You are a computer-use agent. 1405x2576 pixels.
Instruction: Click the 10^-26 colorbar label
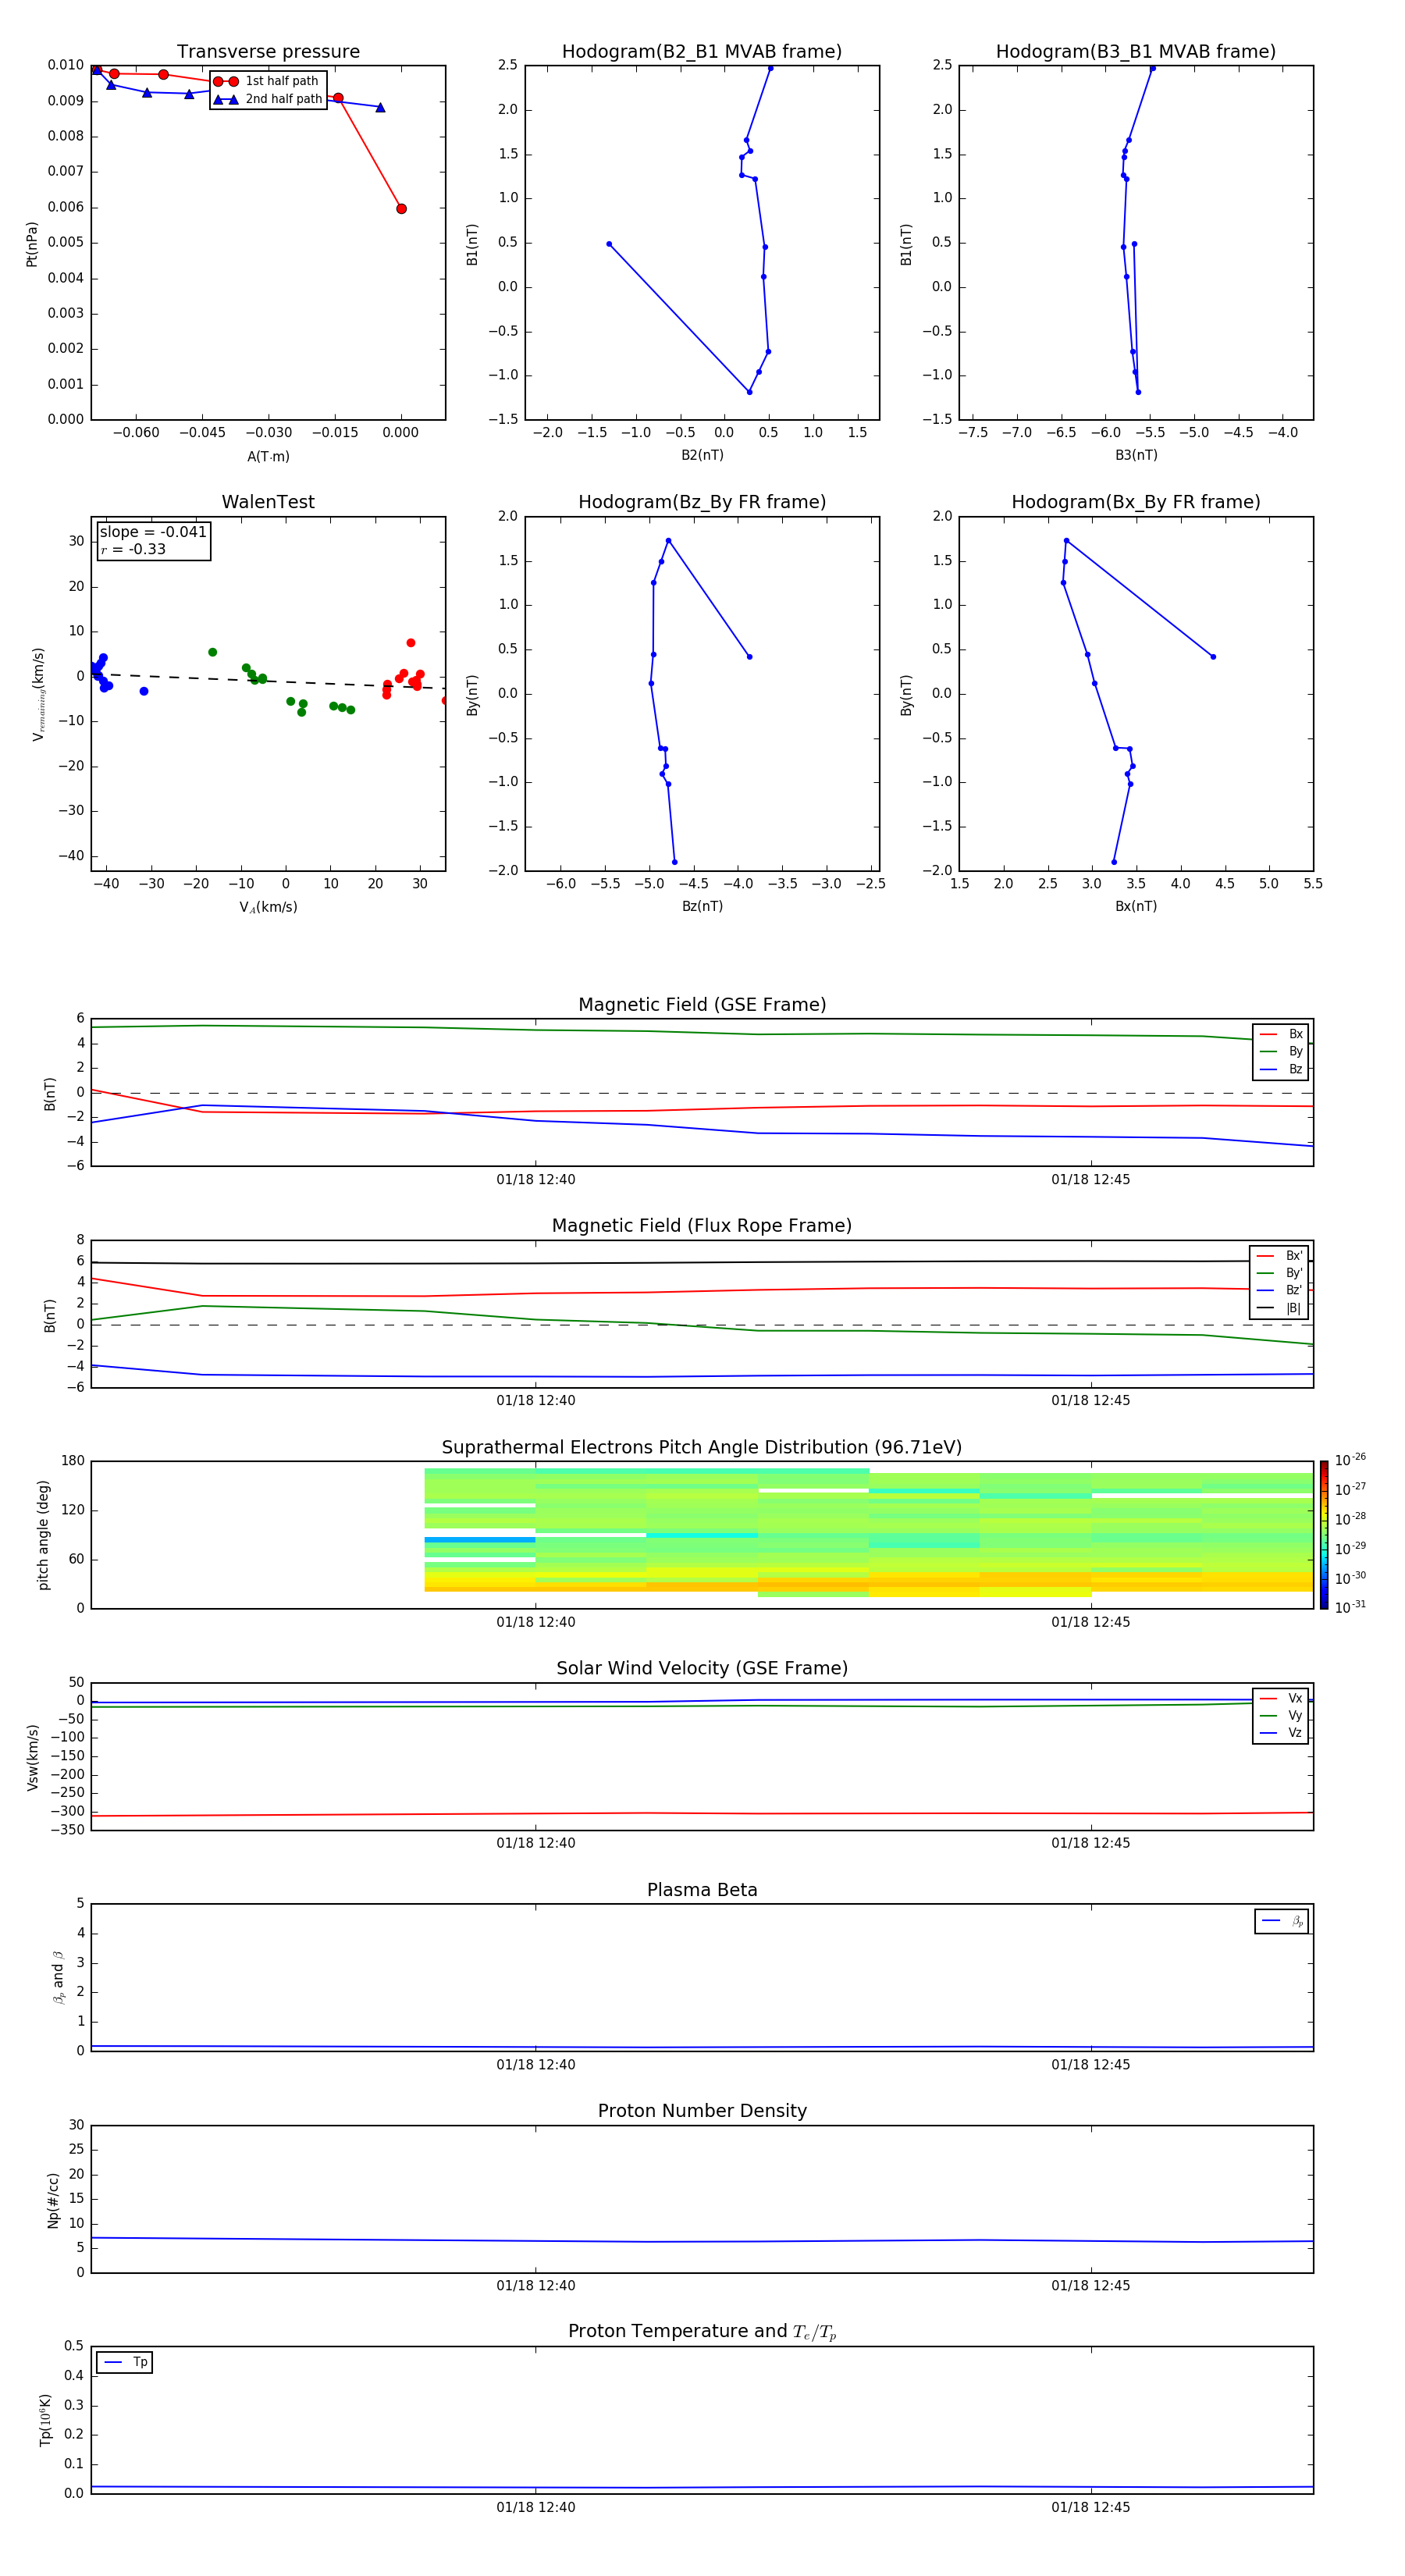tap(1350, 1460)
